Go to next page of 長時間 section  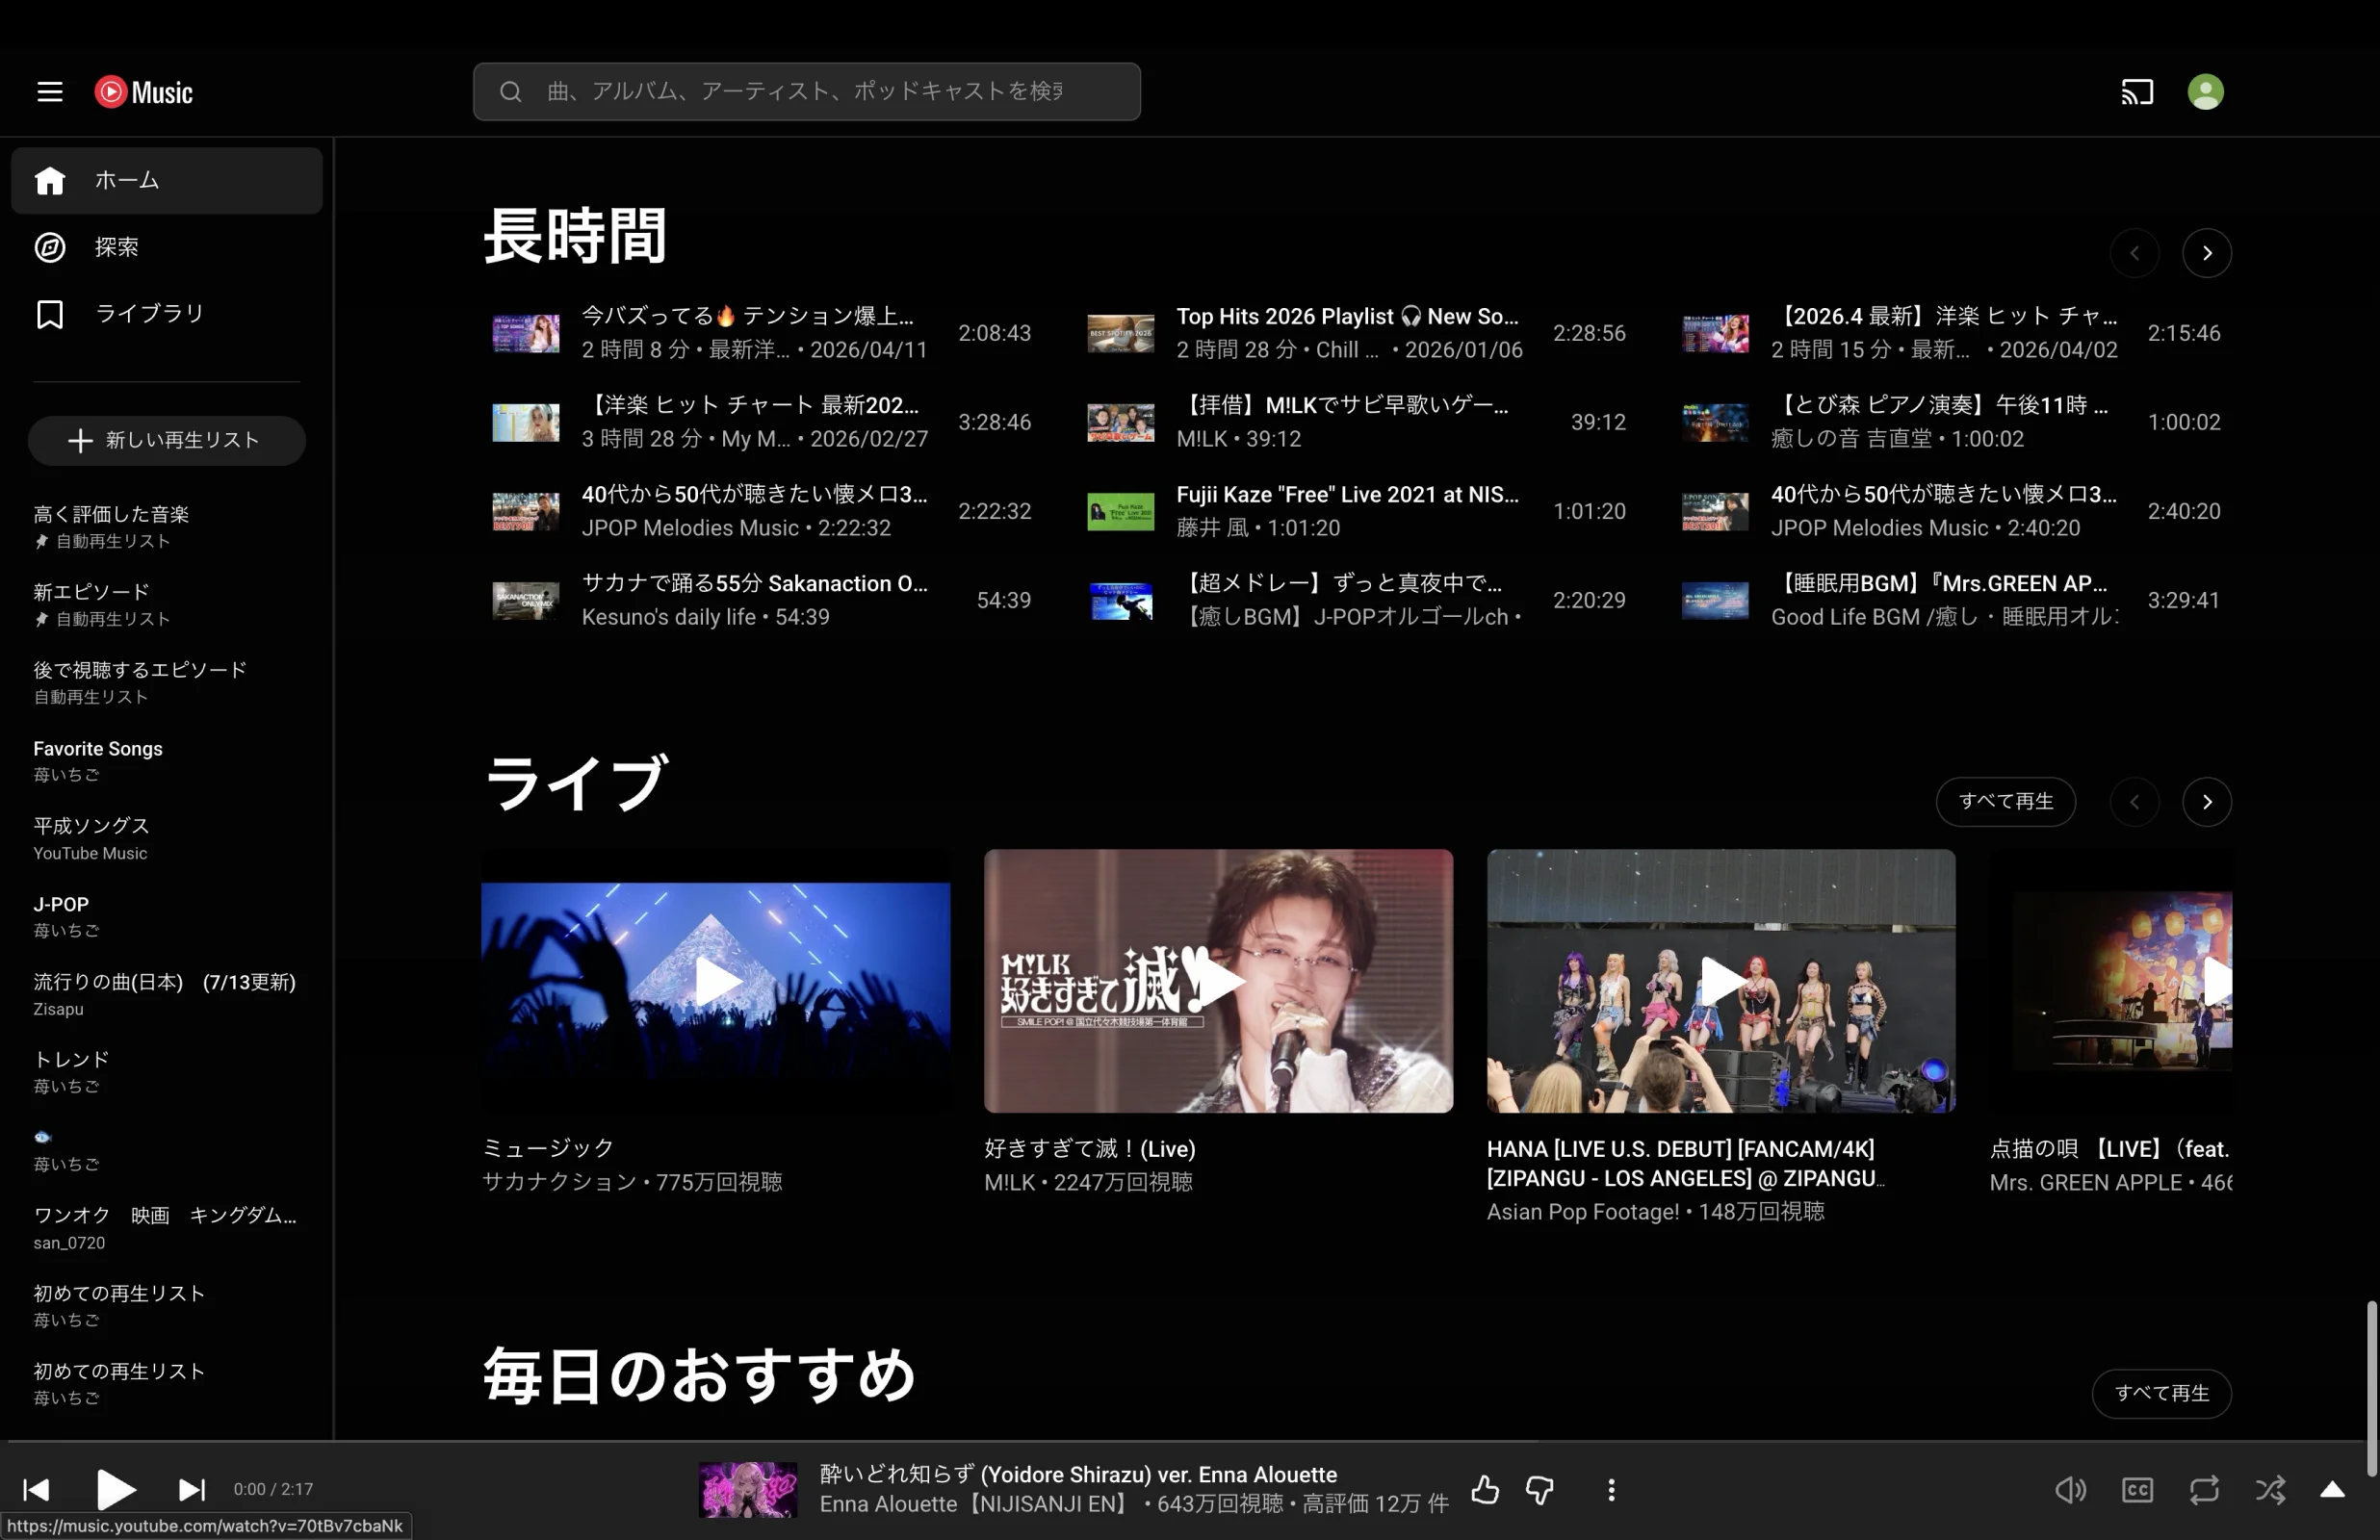[x=2207, y=253]
